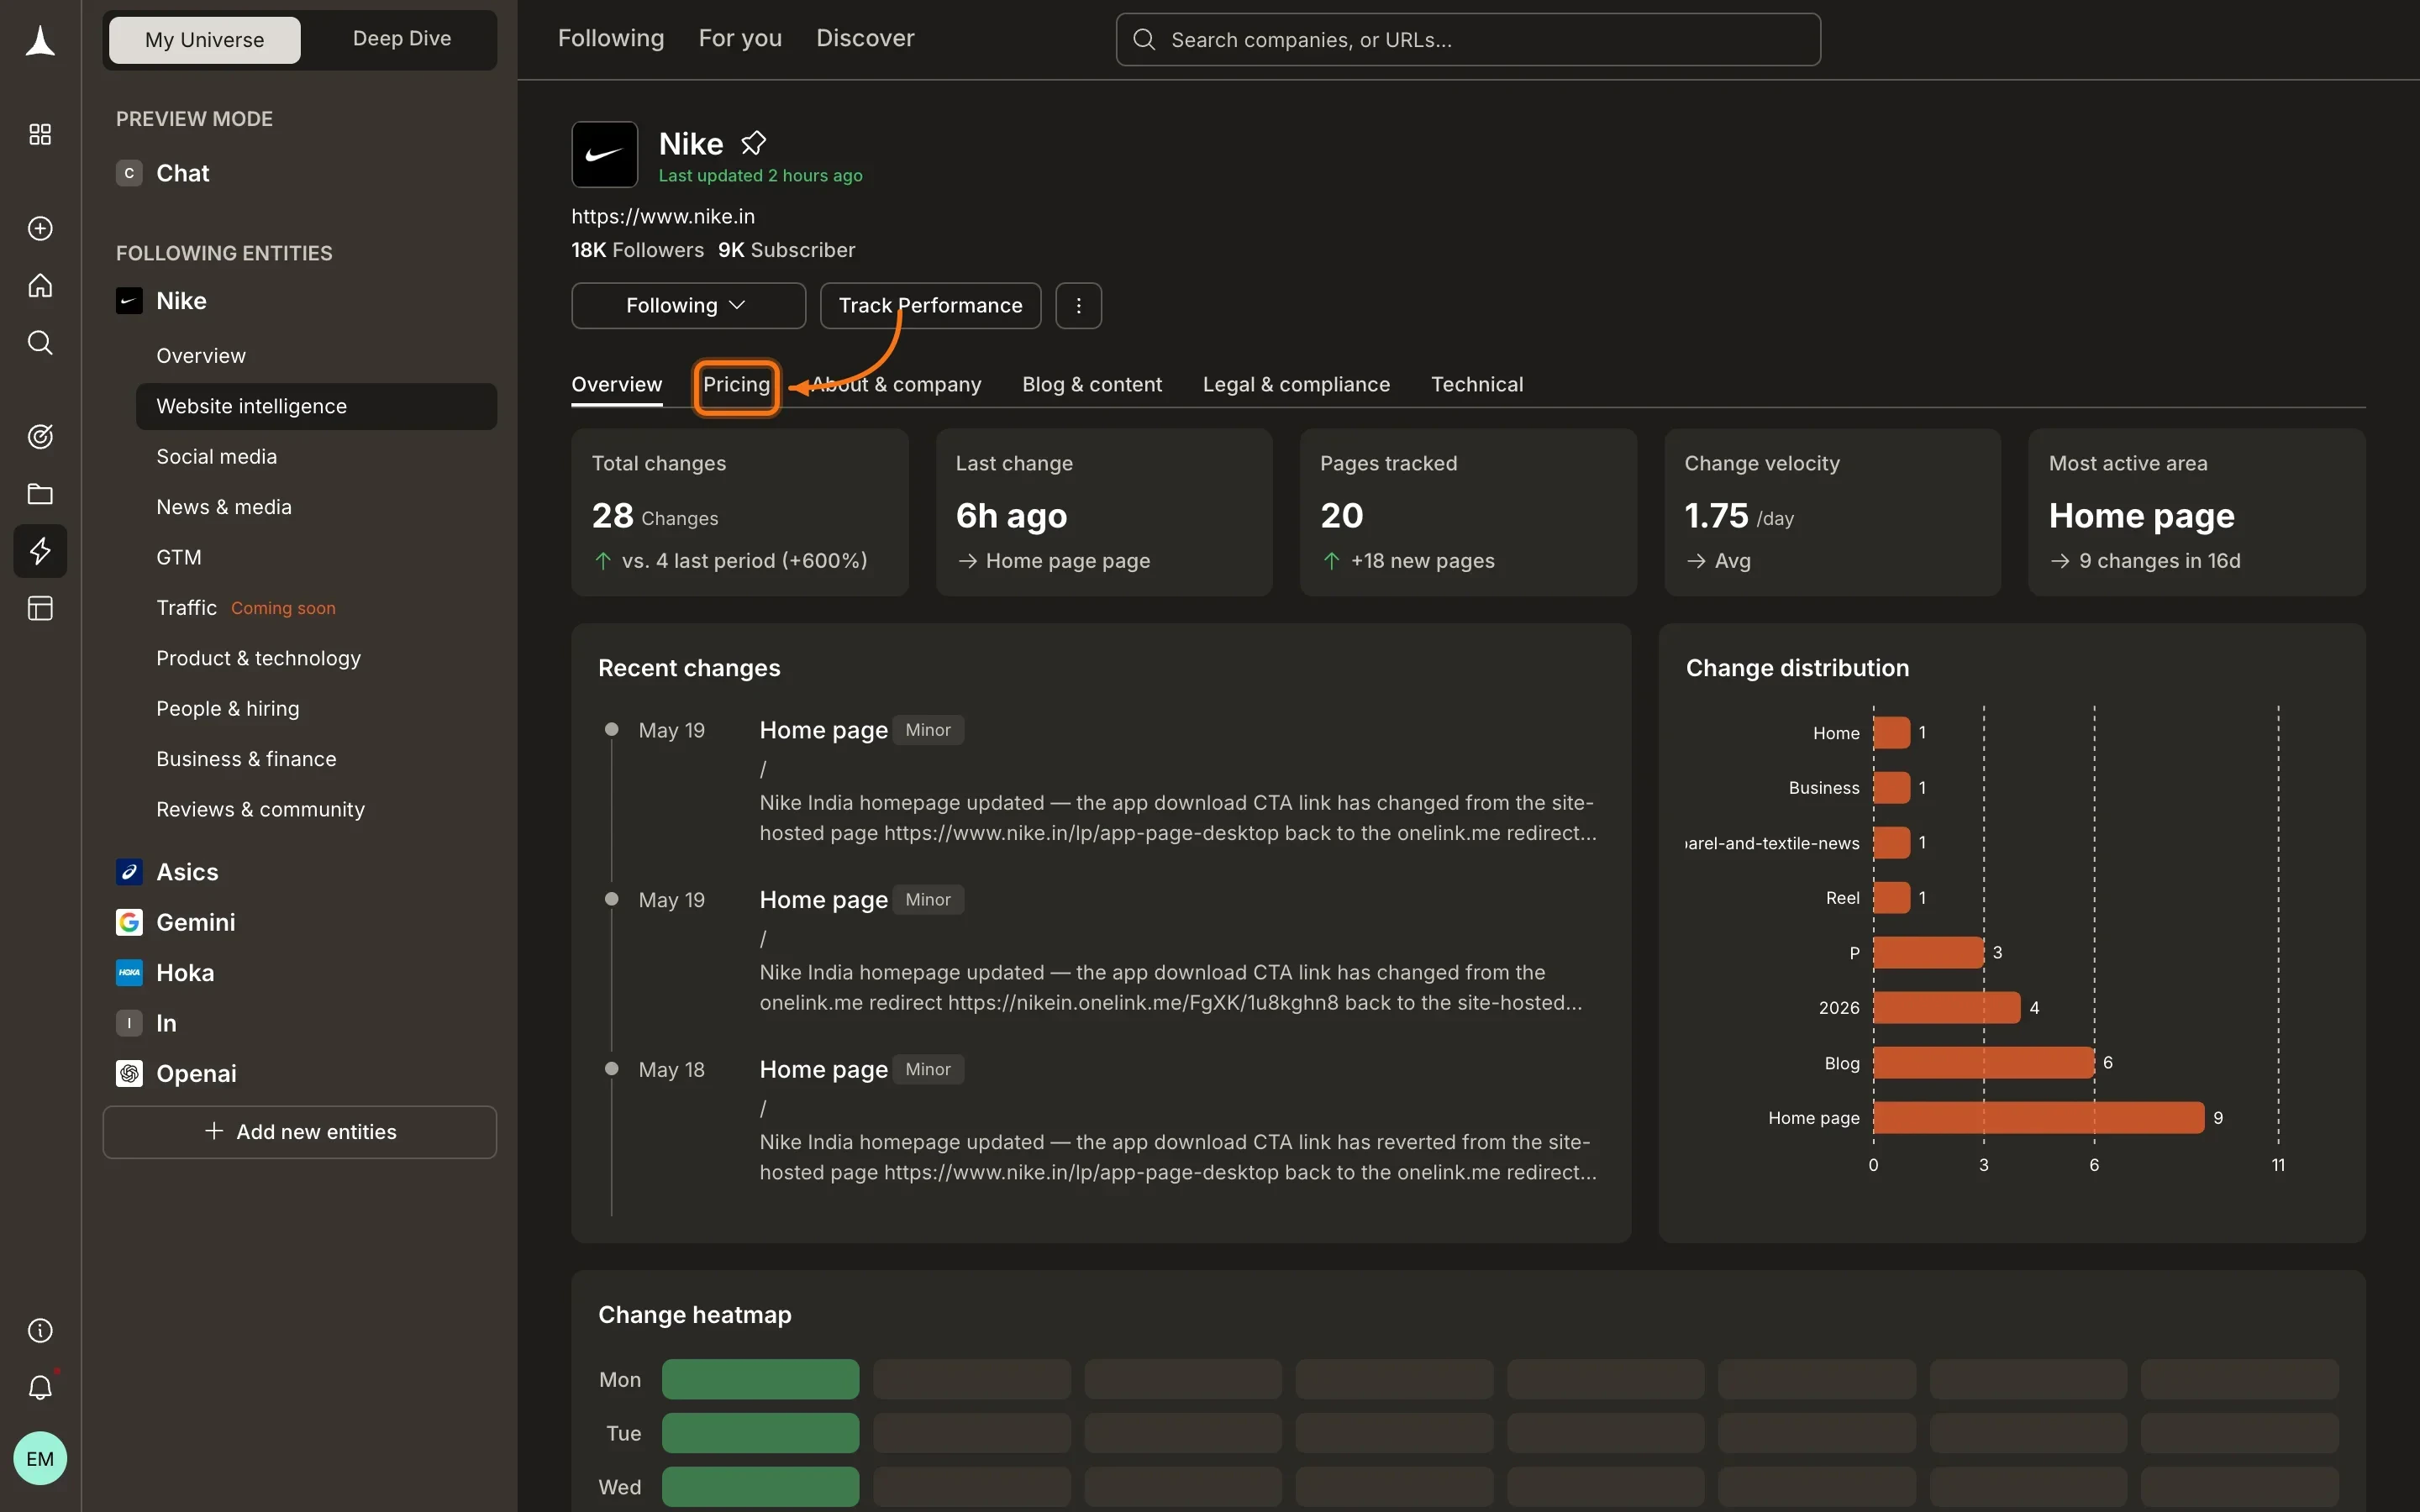This screenshot has width=2420, height=1512.
Task: Open the app logo at sidebar top
Action: click(x=40, y=41)
